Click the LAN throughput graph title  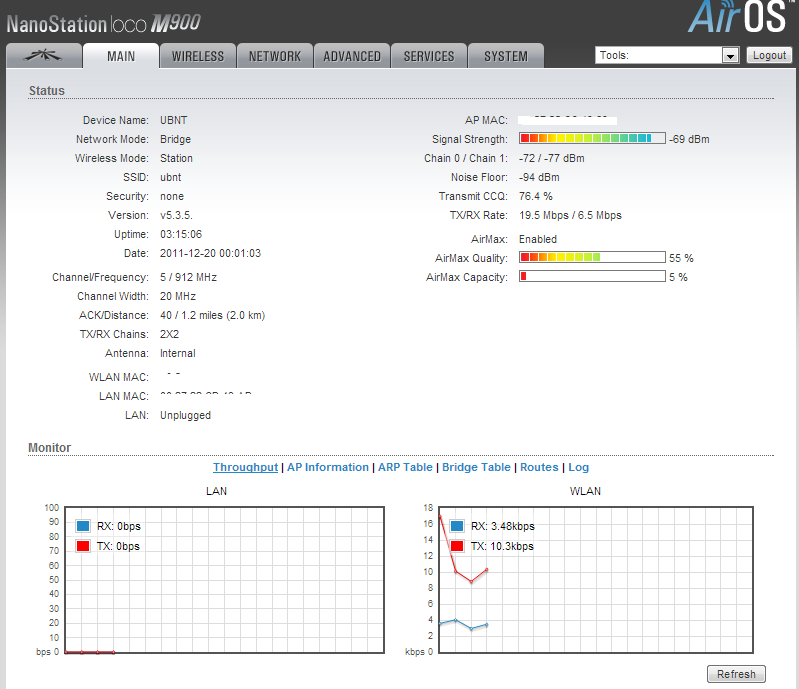[217, 491]
